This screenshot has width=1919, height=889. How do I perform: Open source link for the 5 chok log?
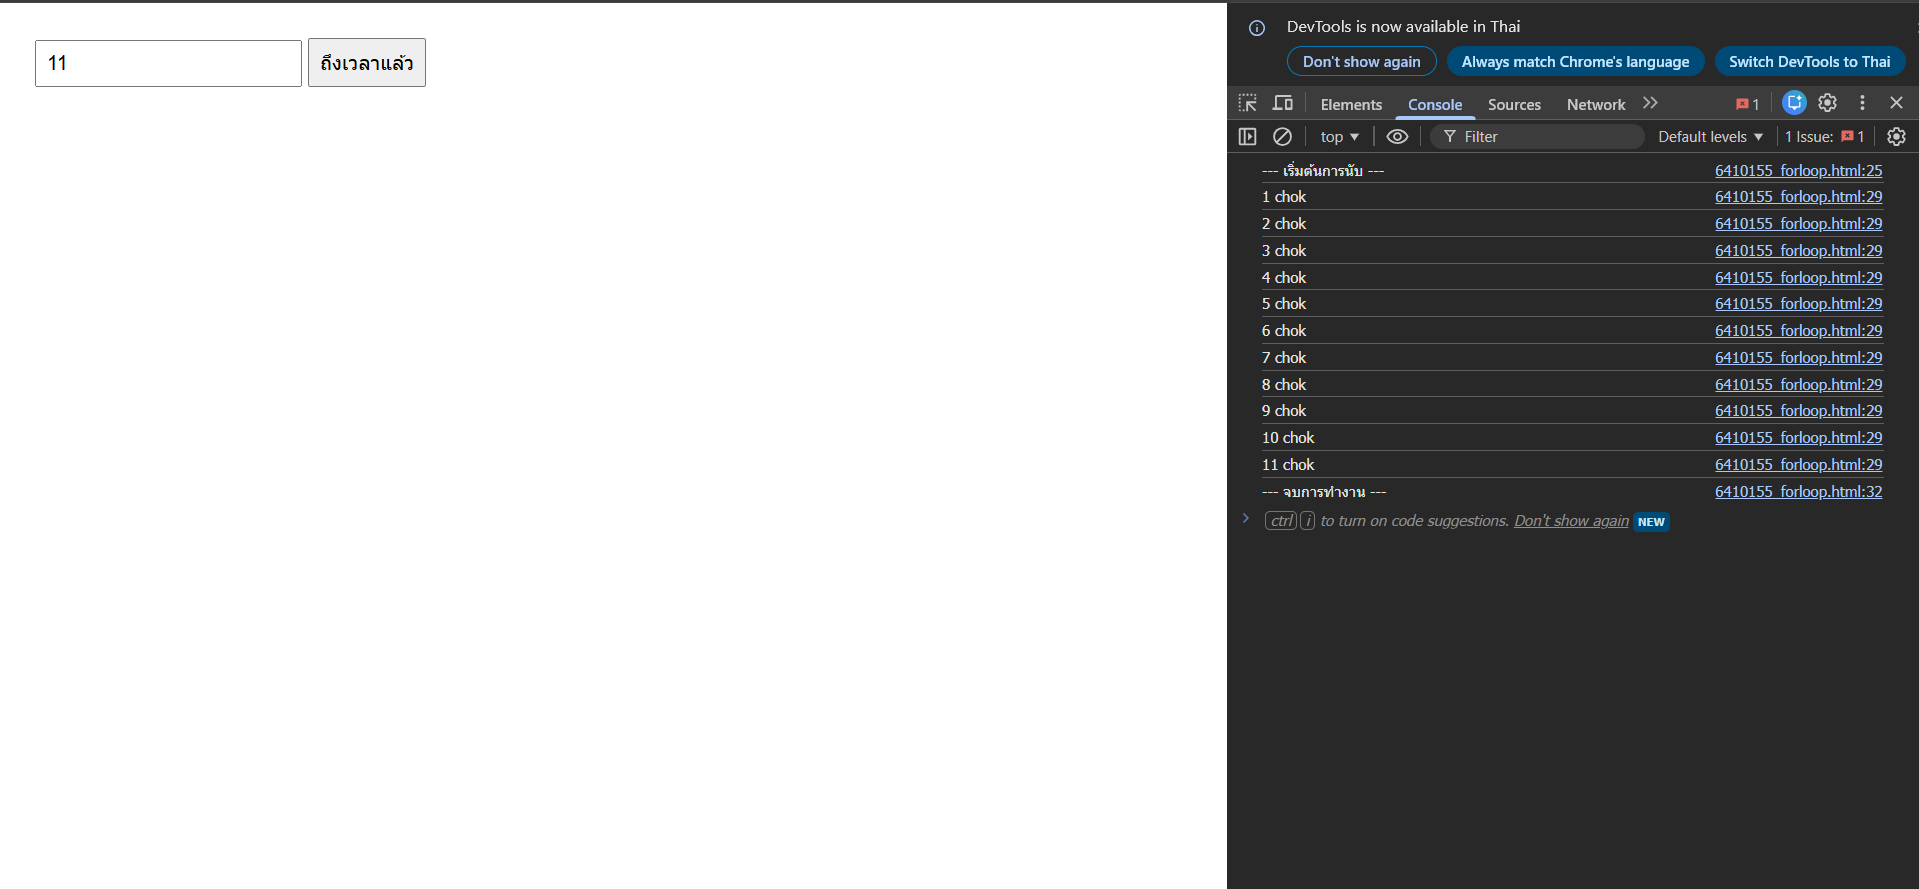click(x=1798, y=304)
